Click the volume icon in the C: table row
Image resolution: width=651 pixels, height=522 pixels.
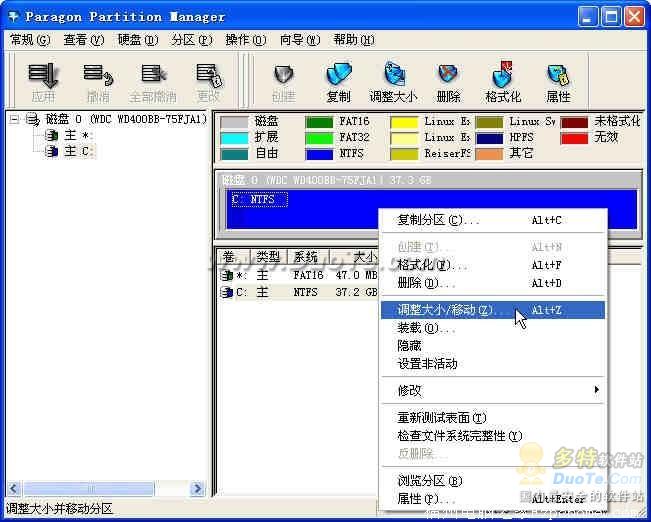coord(226,293)
